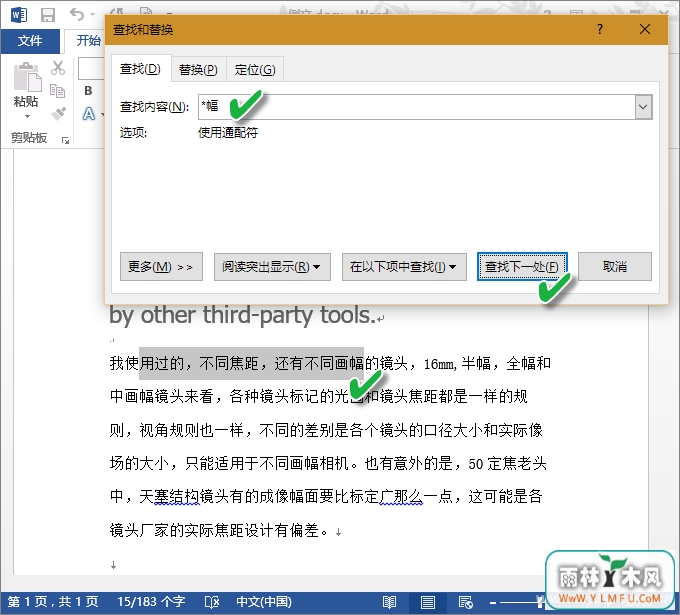
Task: Switch to the 开始 (Home) ribbon tab
Action: point(88,40)
